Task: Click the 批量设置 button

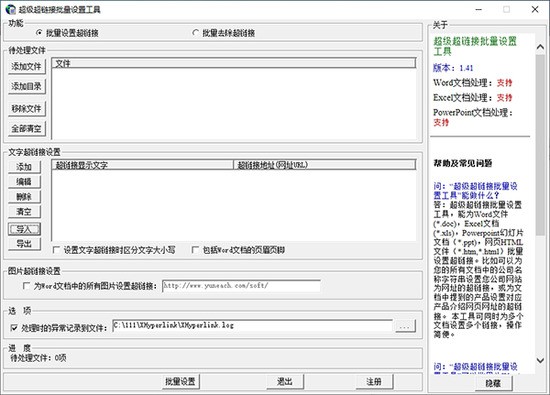Action: (x=180, y=382)
